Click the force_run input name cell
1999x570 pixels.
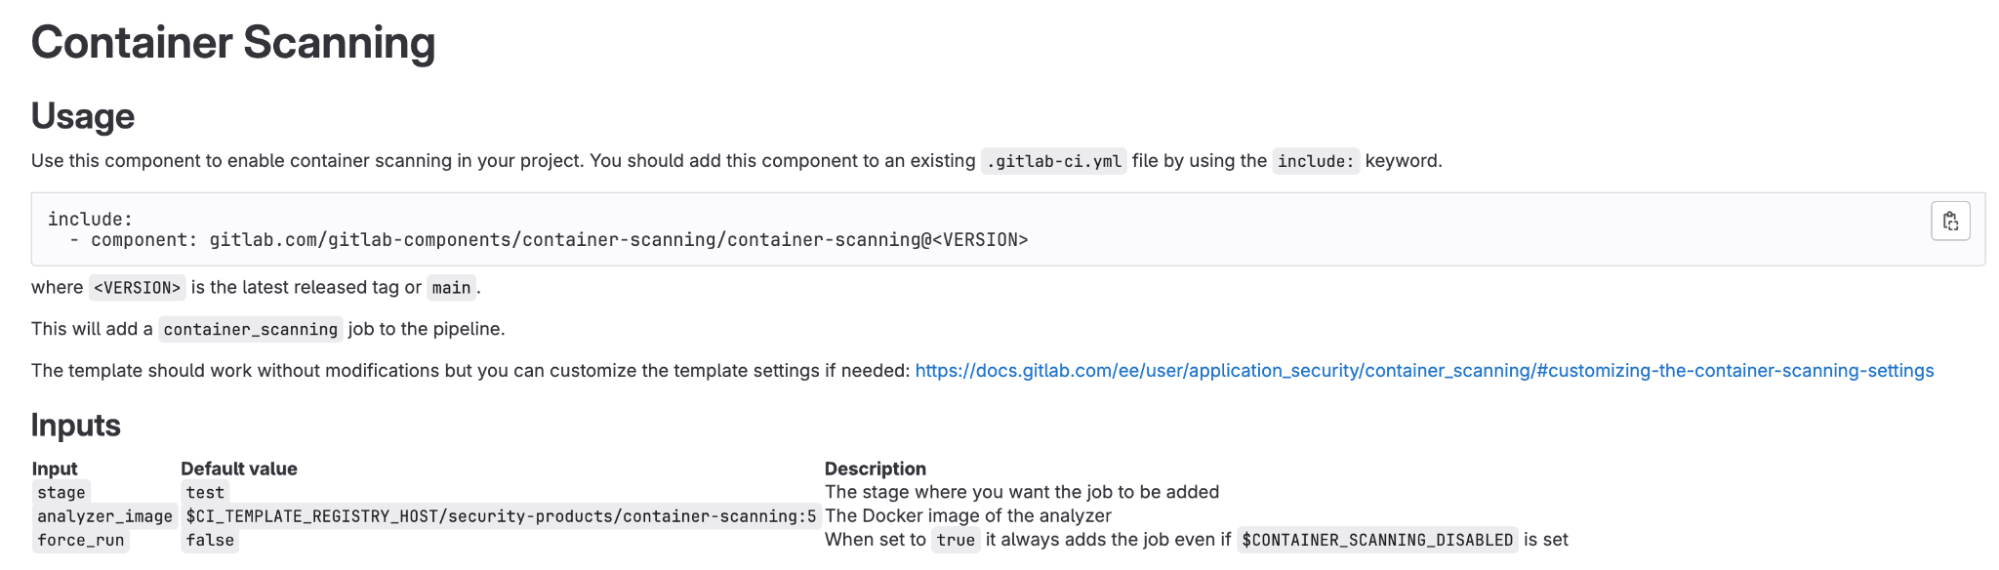(x=81, y=540)
